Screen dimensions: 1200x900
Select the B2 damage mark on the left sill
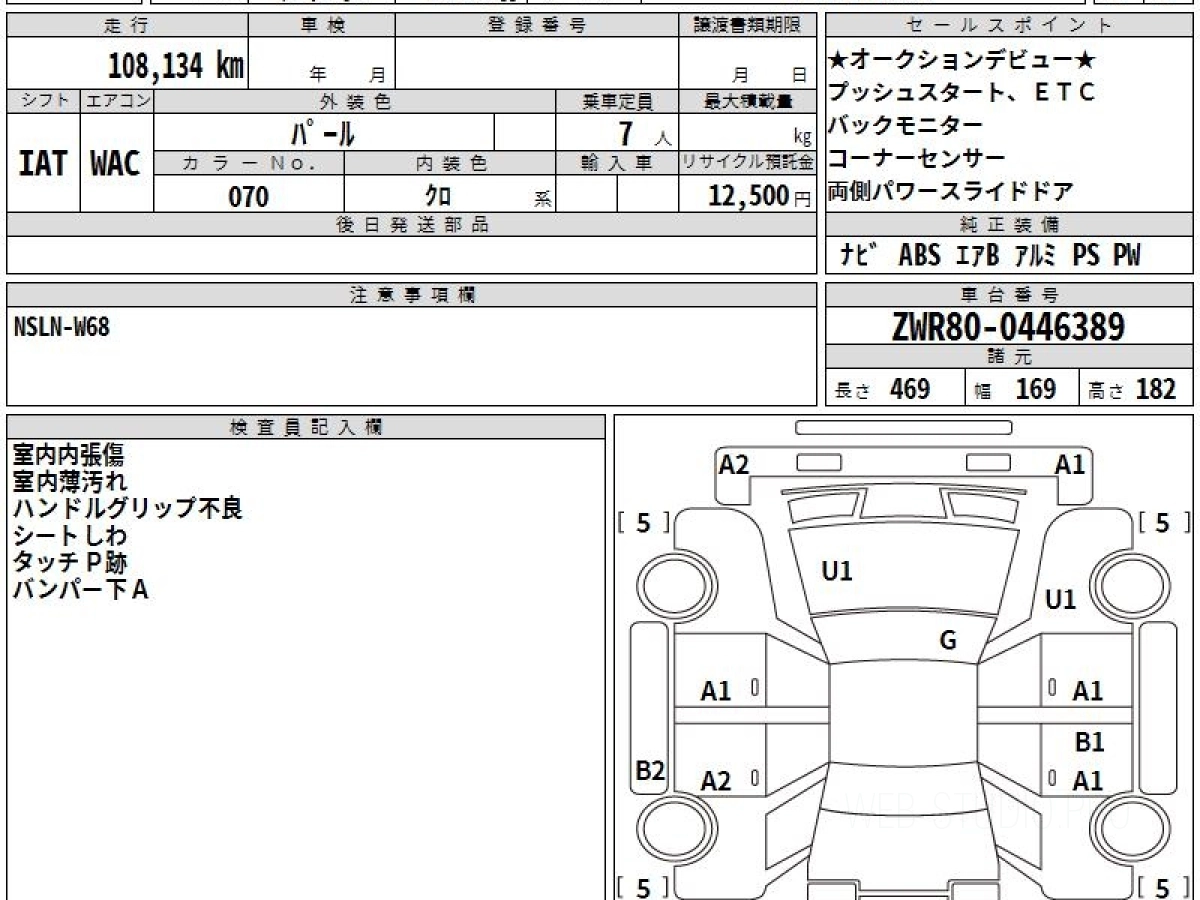point(650,770)
